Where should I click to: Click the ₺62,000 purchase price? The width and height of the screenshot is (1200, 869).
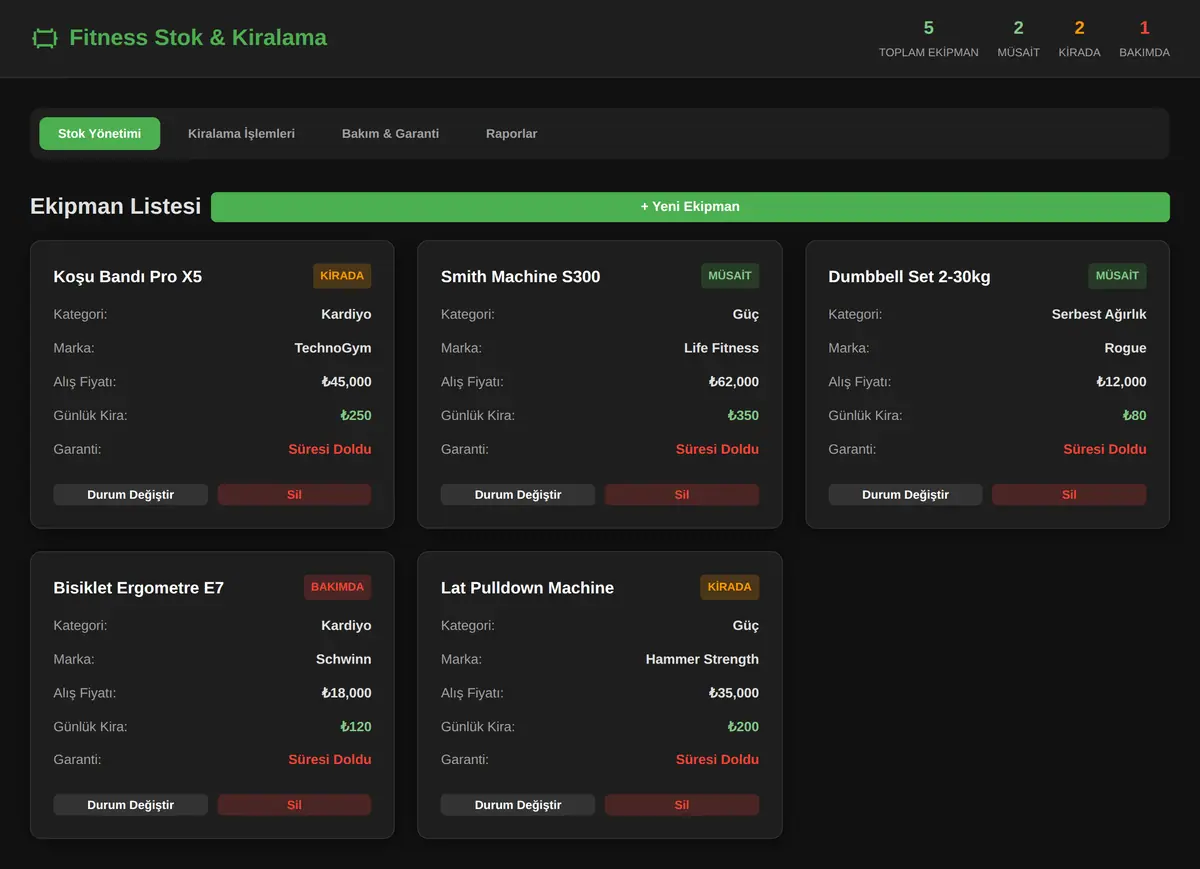[734, 382]
